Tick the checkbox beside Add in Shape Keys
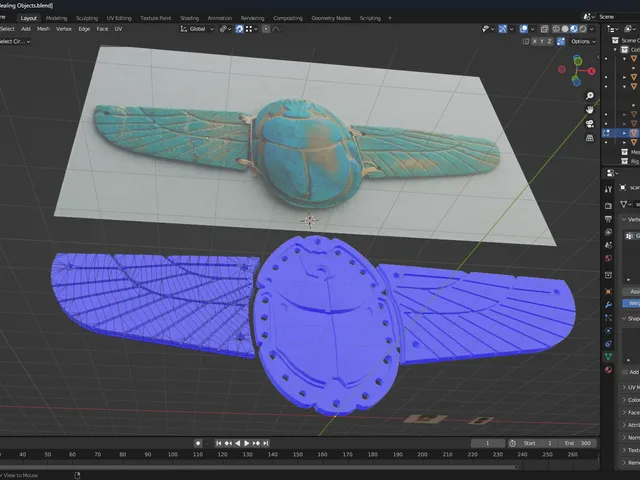The height and width of the screenshot is (480, 640). tap(625, 372)
